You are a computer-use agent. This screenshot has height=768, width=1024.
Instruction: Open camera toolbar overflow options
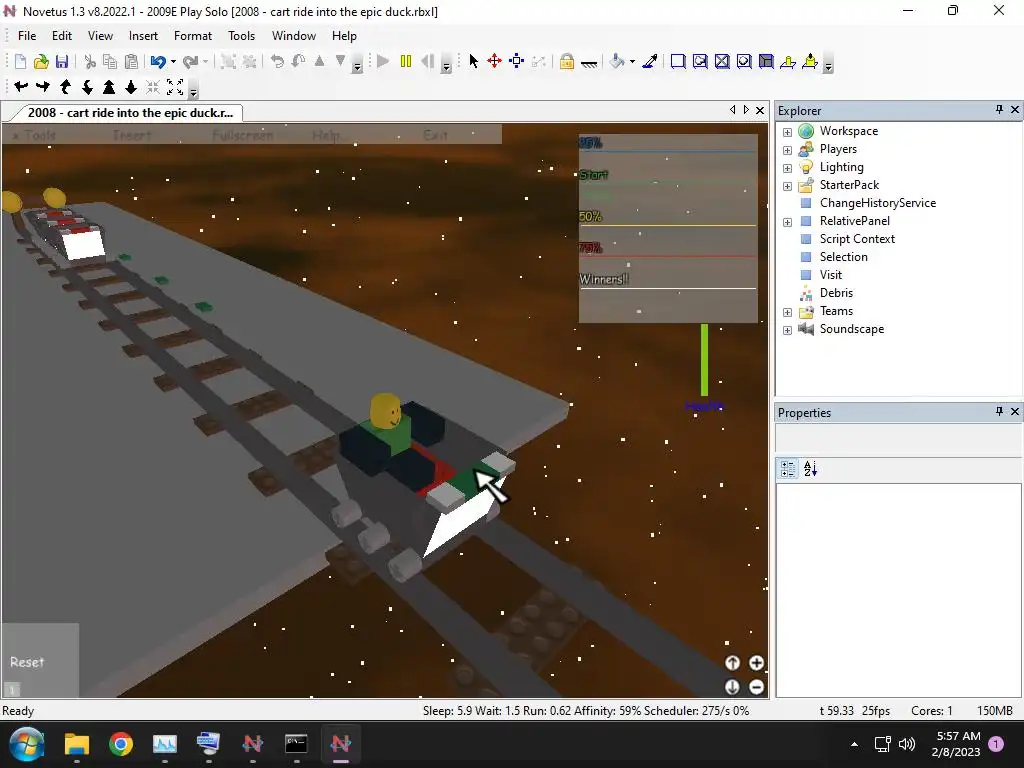coord(193,91)
